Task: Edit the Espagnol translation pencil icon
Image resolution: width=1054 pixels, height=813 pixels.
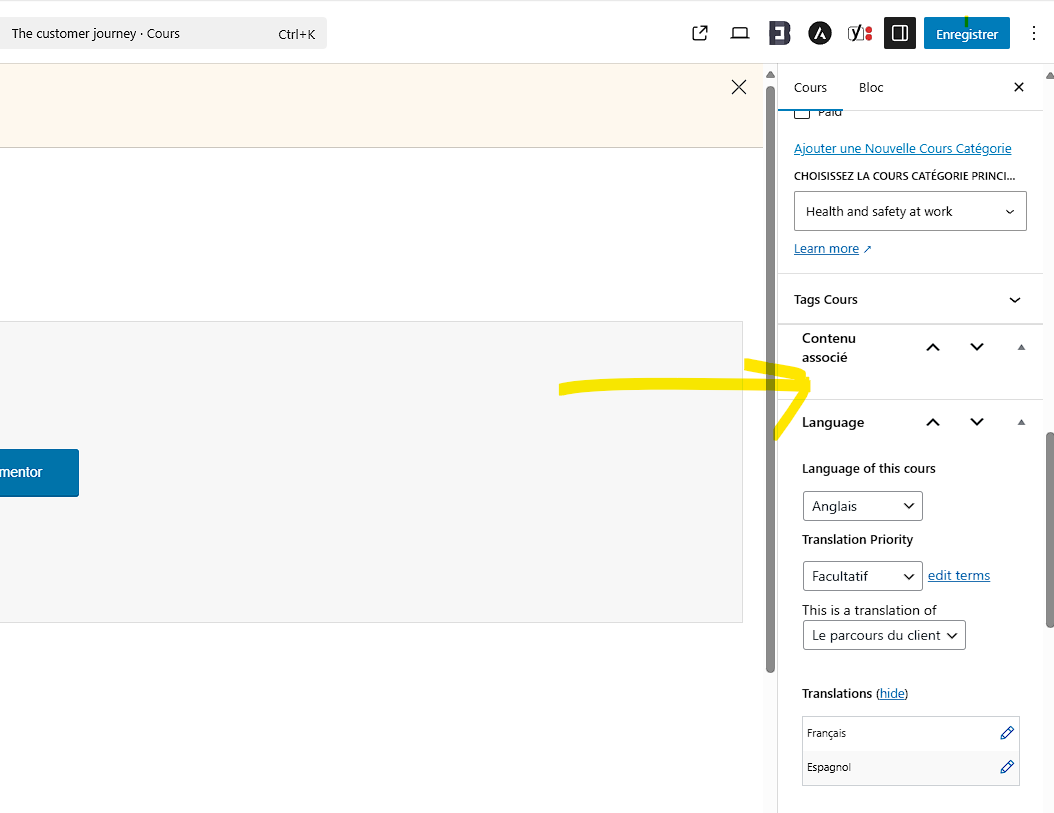Action: [x=1007, y=767]
